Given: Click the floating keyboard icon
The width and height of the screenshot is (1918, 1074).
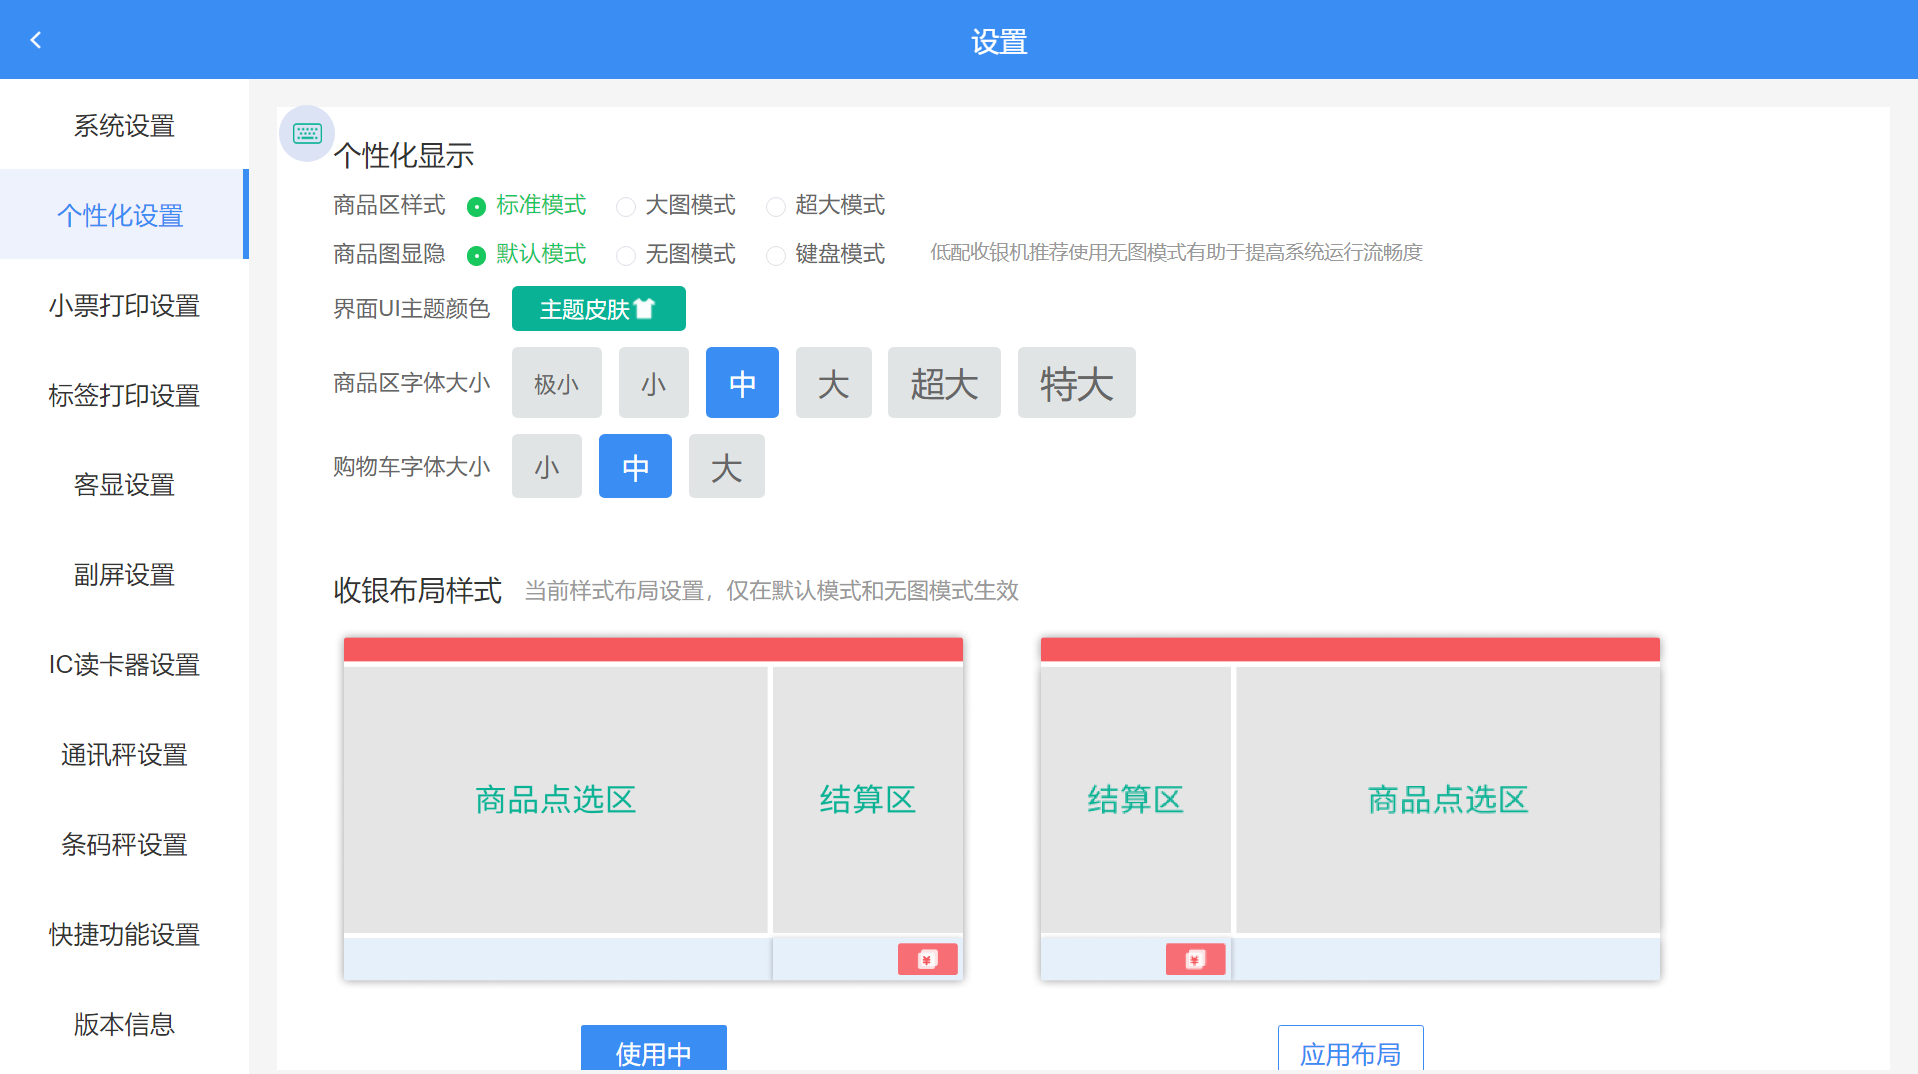Looking at the screenshot, I should [307, 133].
